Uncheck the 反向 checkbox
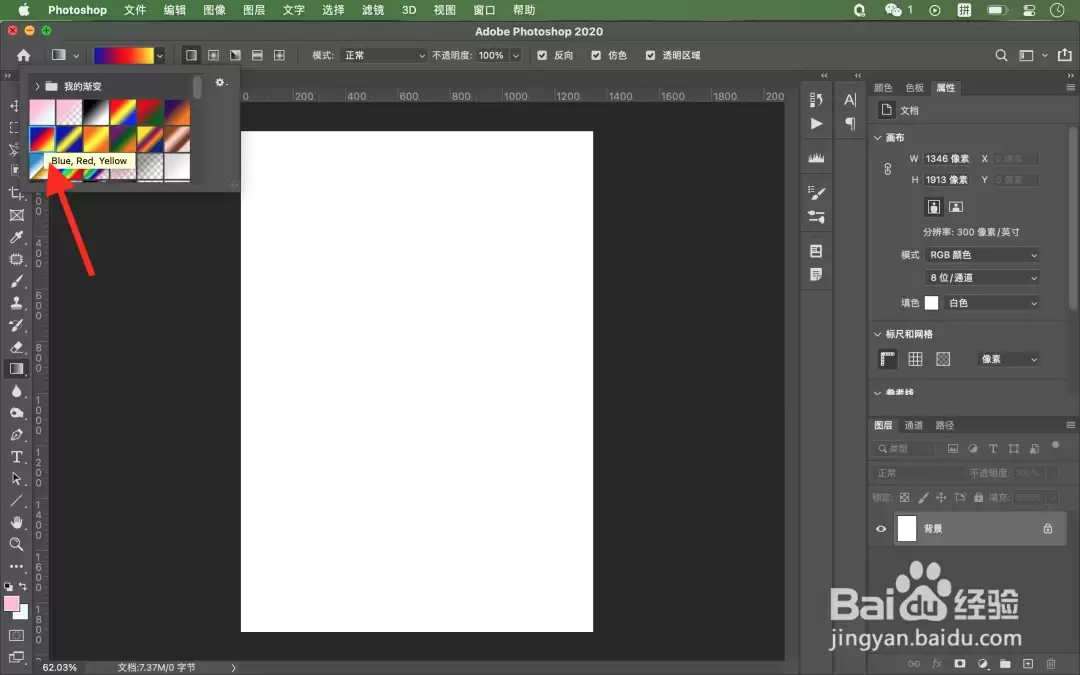 (x=542, y=55)
